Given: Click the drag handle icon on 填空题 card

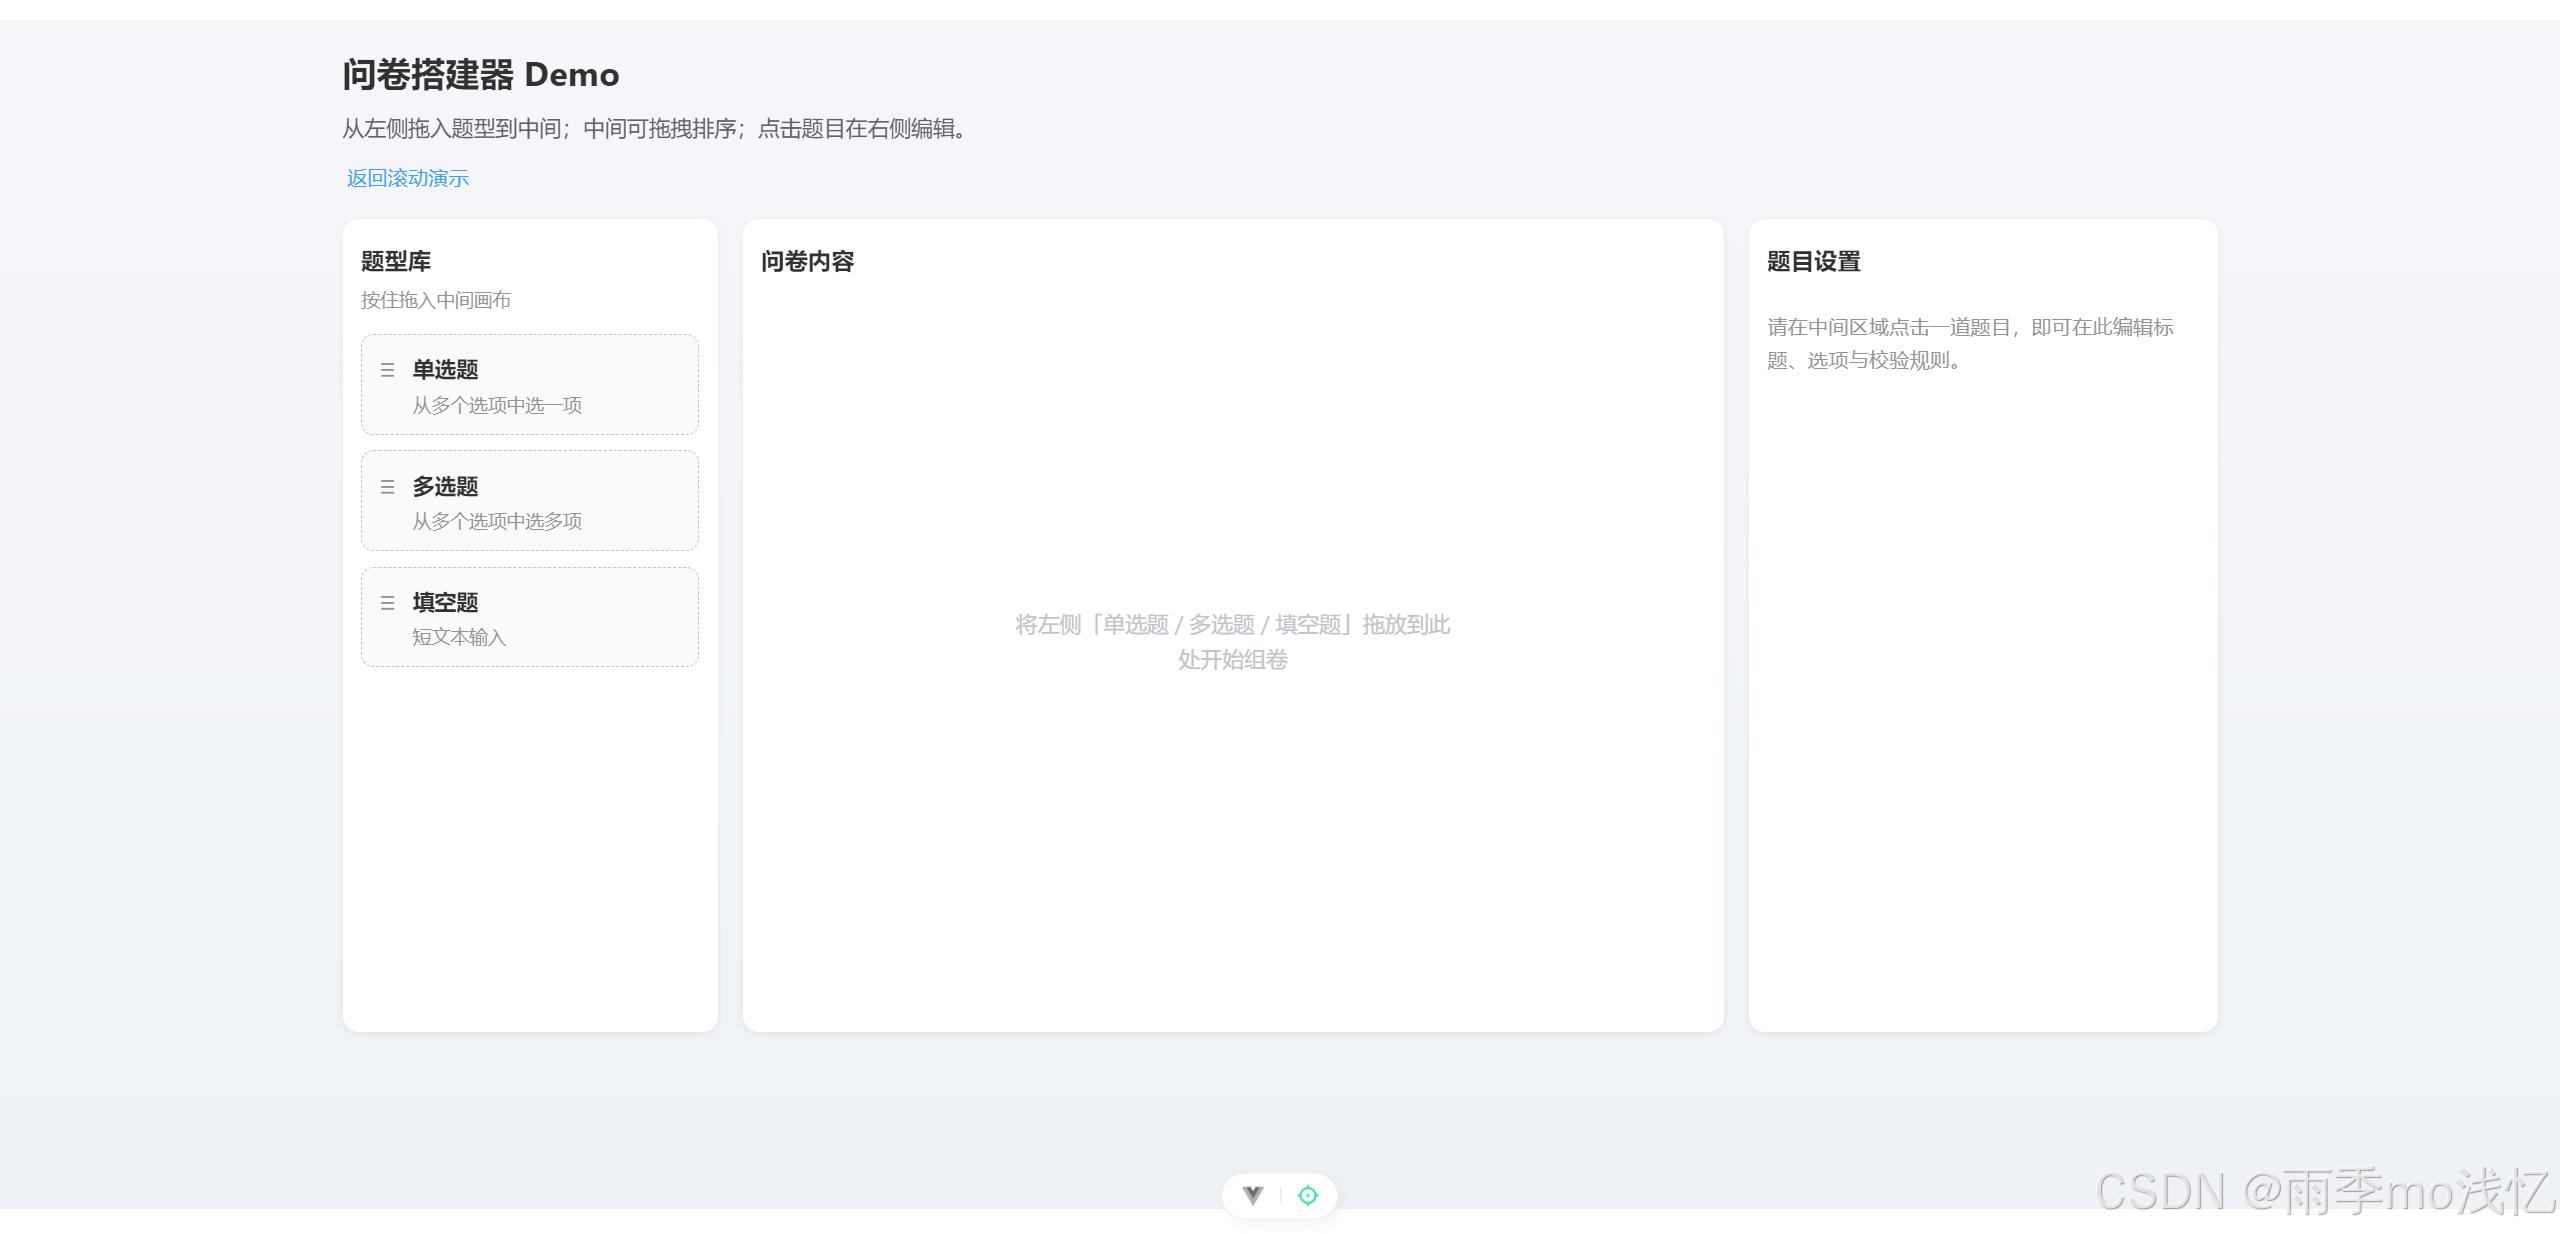Looking at the screenshot, I should 387,603.
